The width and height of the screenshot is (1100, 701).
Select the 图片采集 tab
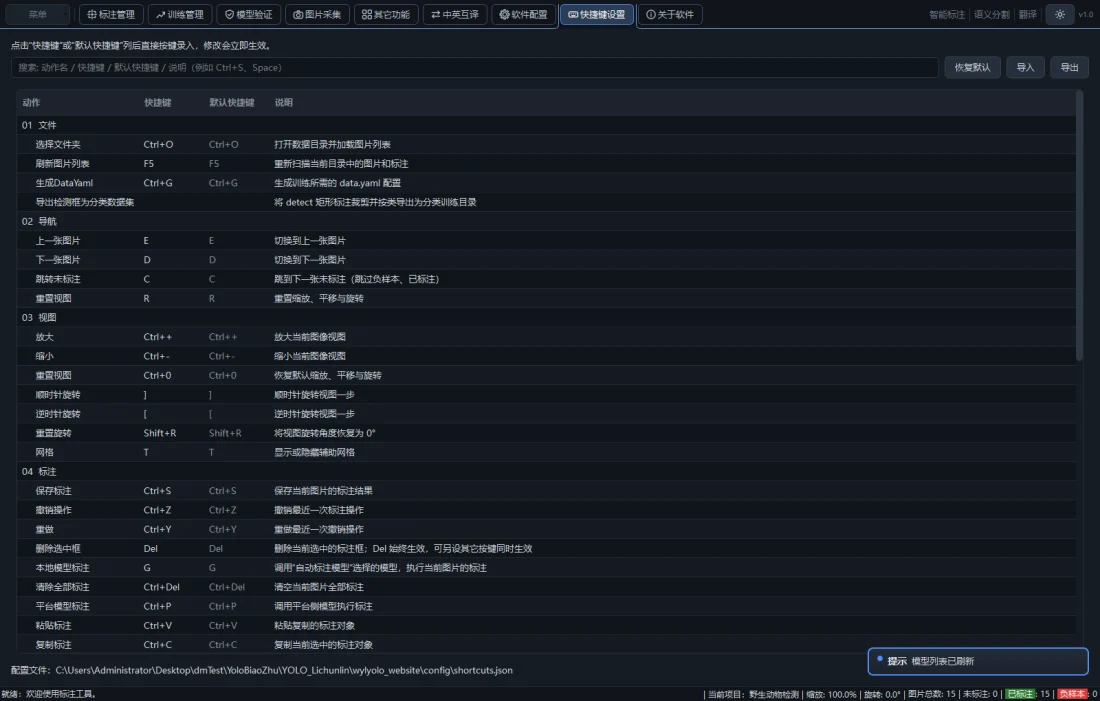[x=317, y=14]
